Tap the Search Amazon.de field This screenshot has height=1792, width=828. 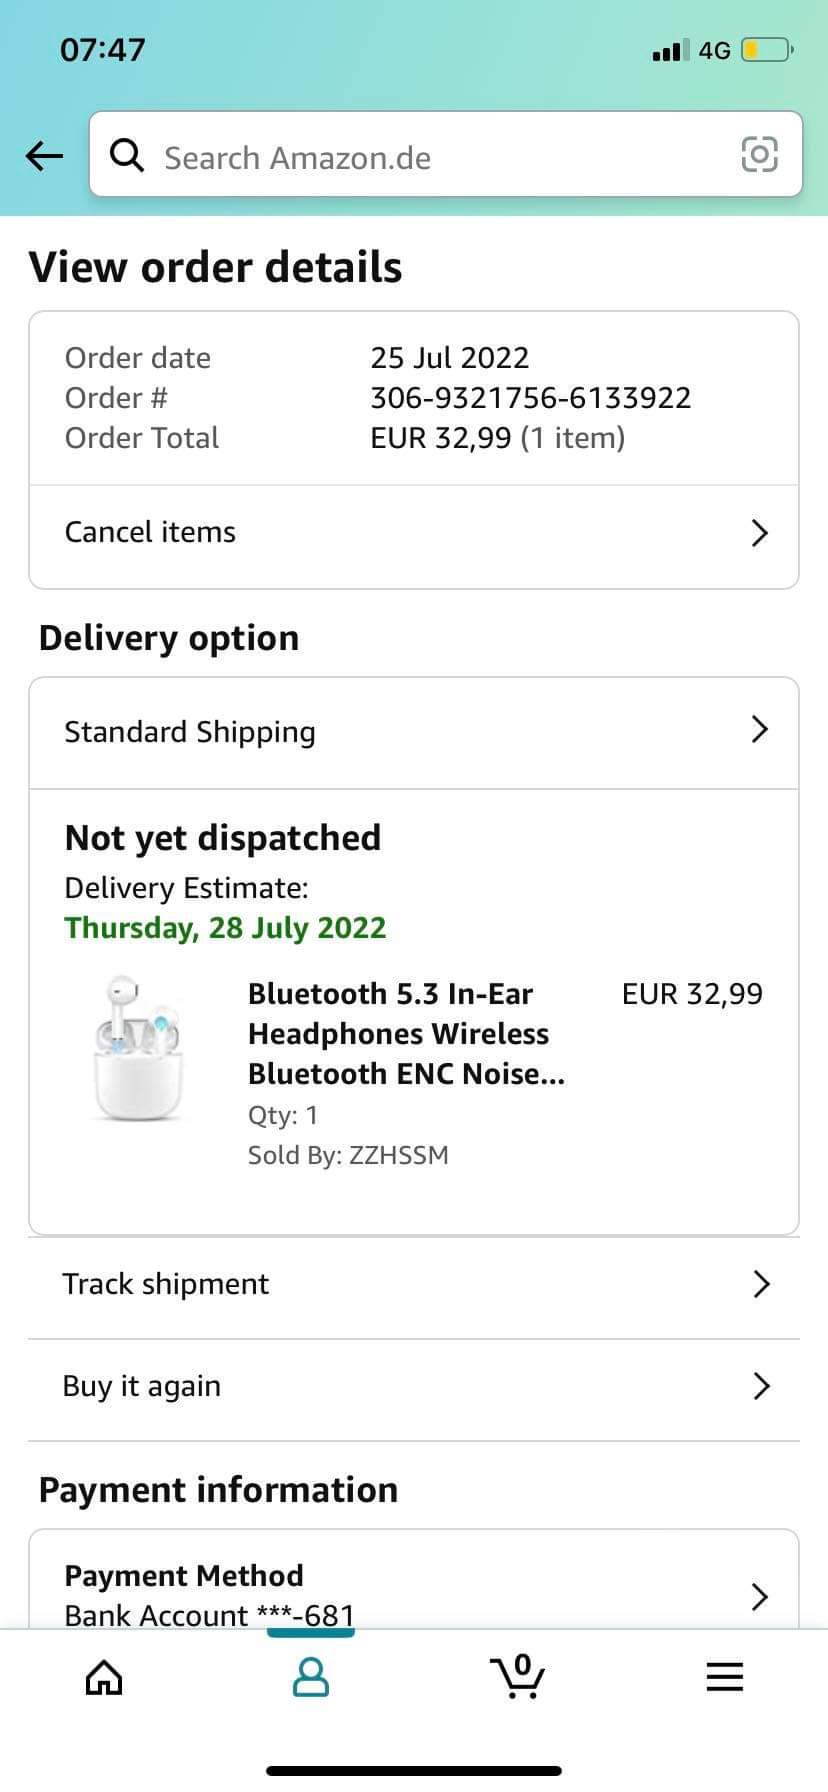point(430,157)
